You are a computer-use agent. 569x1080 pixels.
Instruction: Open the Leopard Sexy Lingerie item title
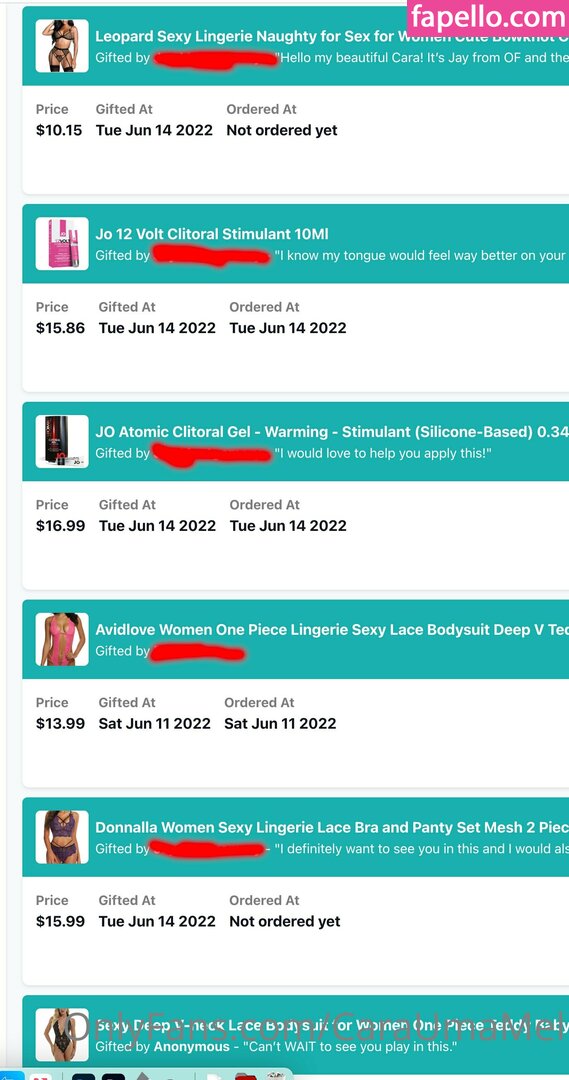(x=332, y=37)
